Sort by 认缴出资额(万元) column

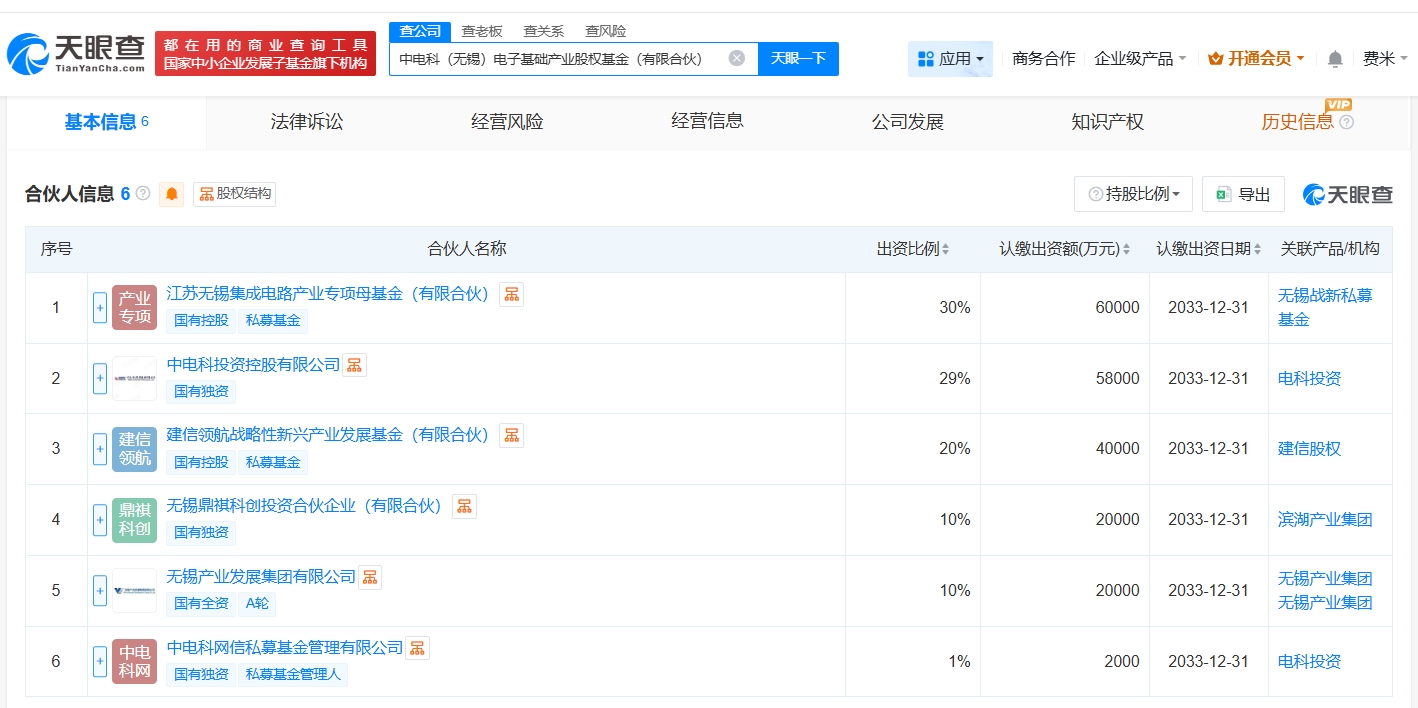1065,249
